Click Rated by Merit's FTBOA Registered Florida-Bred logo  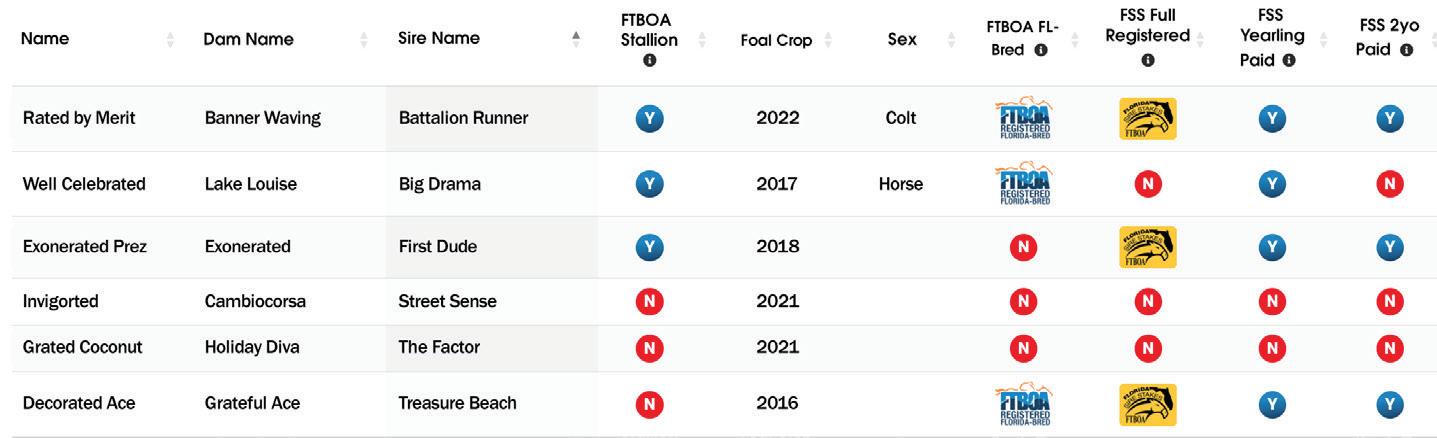tap(1022, 119)
